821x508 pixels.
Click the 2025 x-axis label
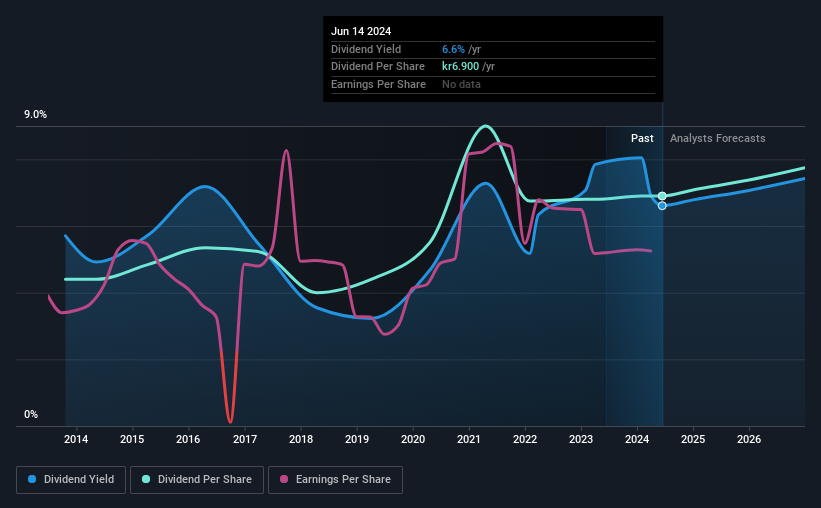coord(693,439)
